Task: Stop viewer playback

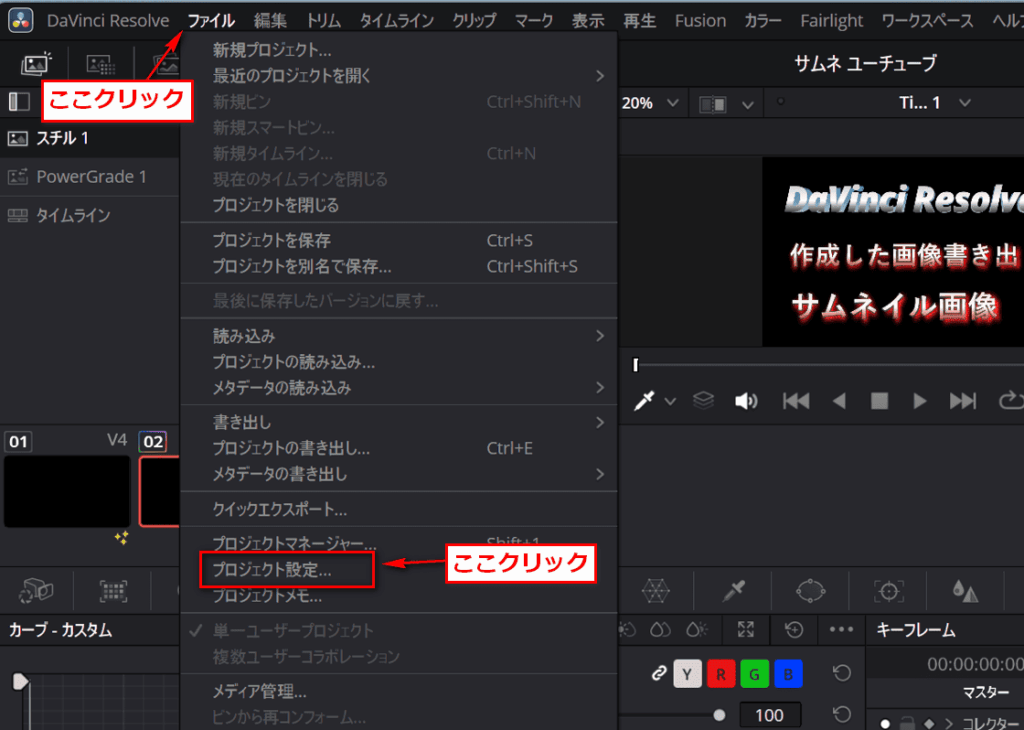Action: pos(879,400)
